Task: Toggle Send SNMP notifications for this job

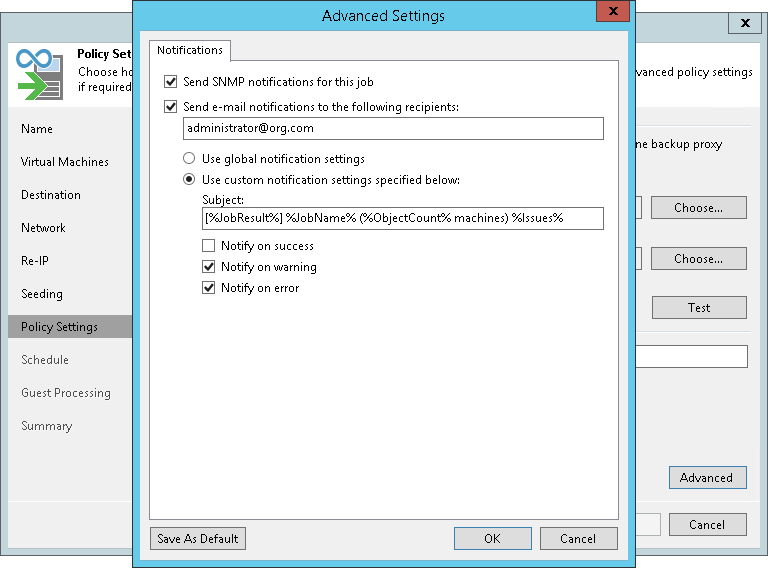Action: pos(170,82)
